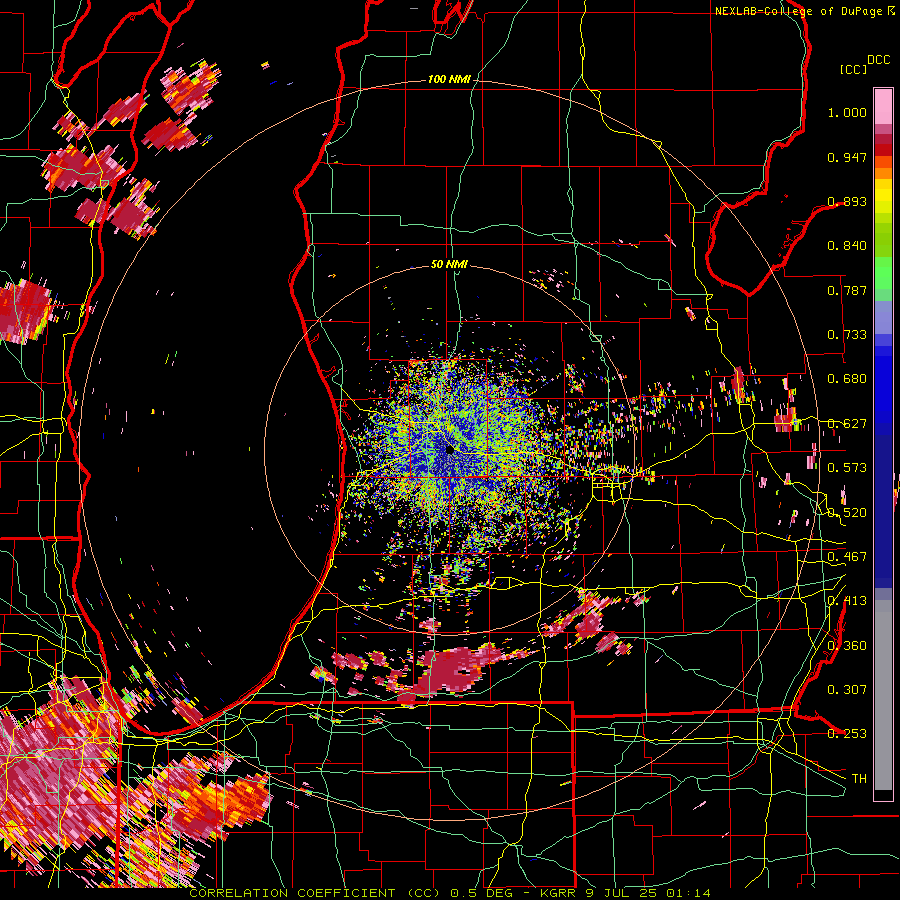Click the gray bottom segment of color bar

(883, 695)
